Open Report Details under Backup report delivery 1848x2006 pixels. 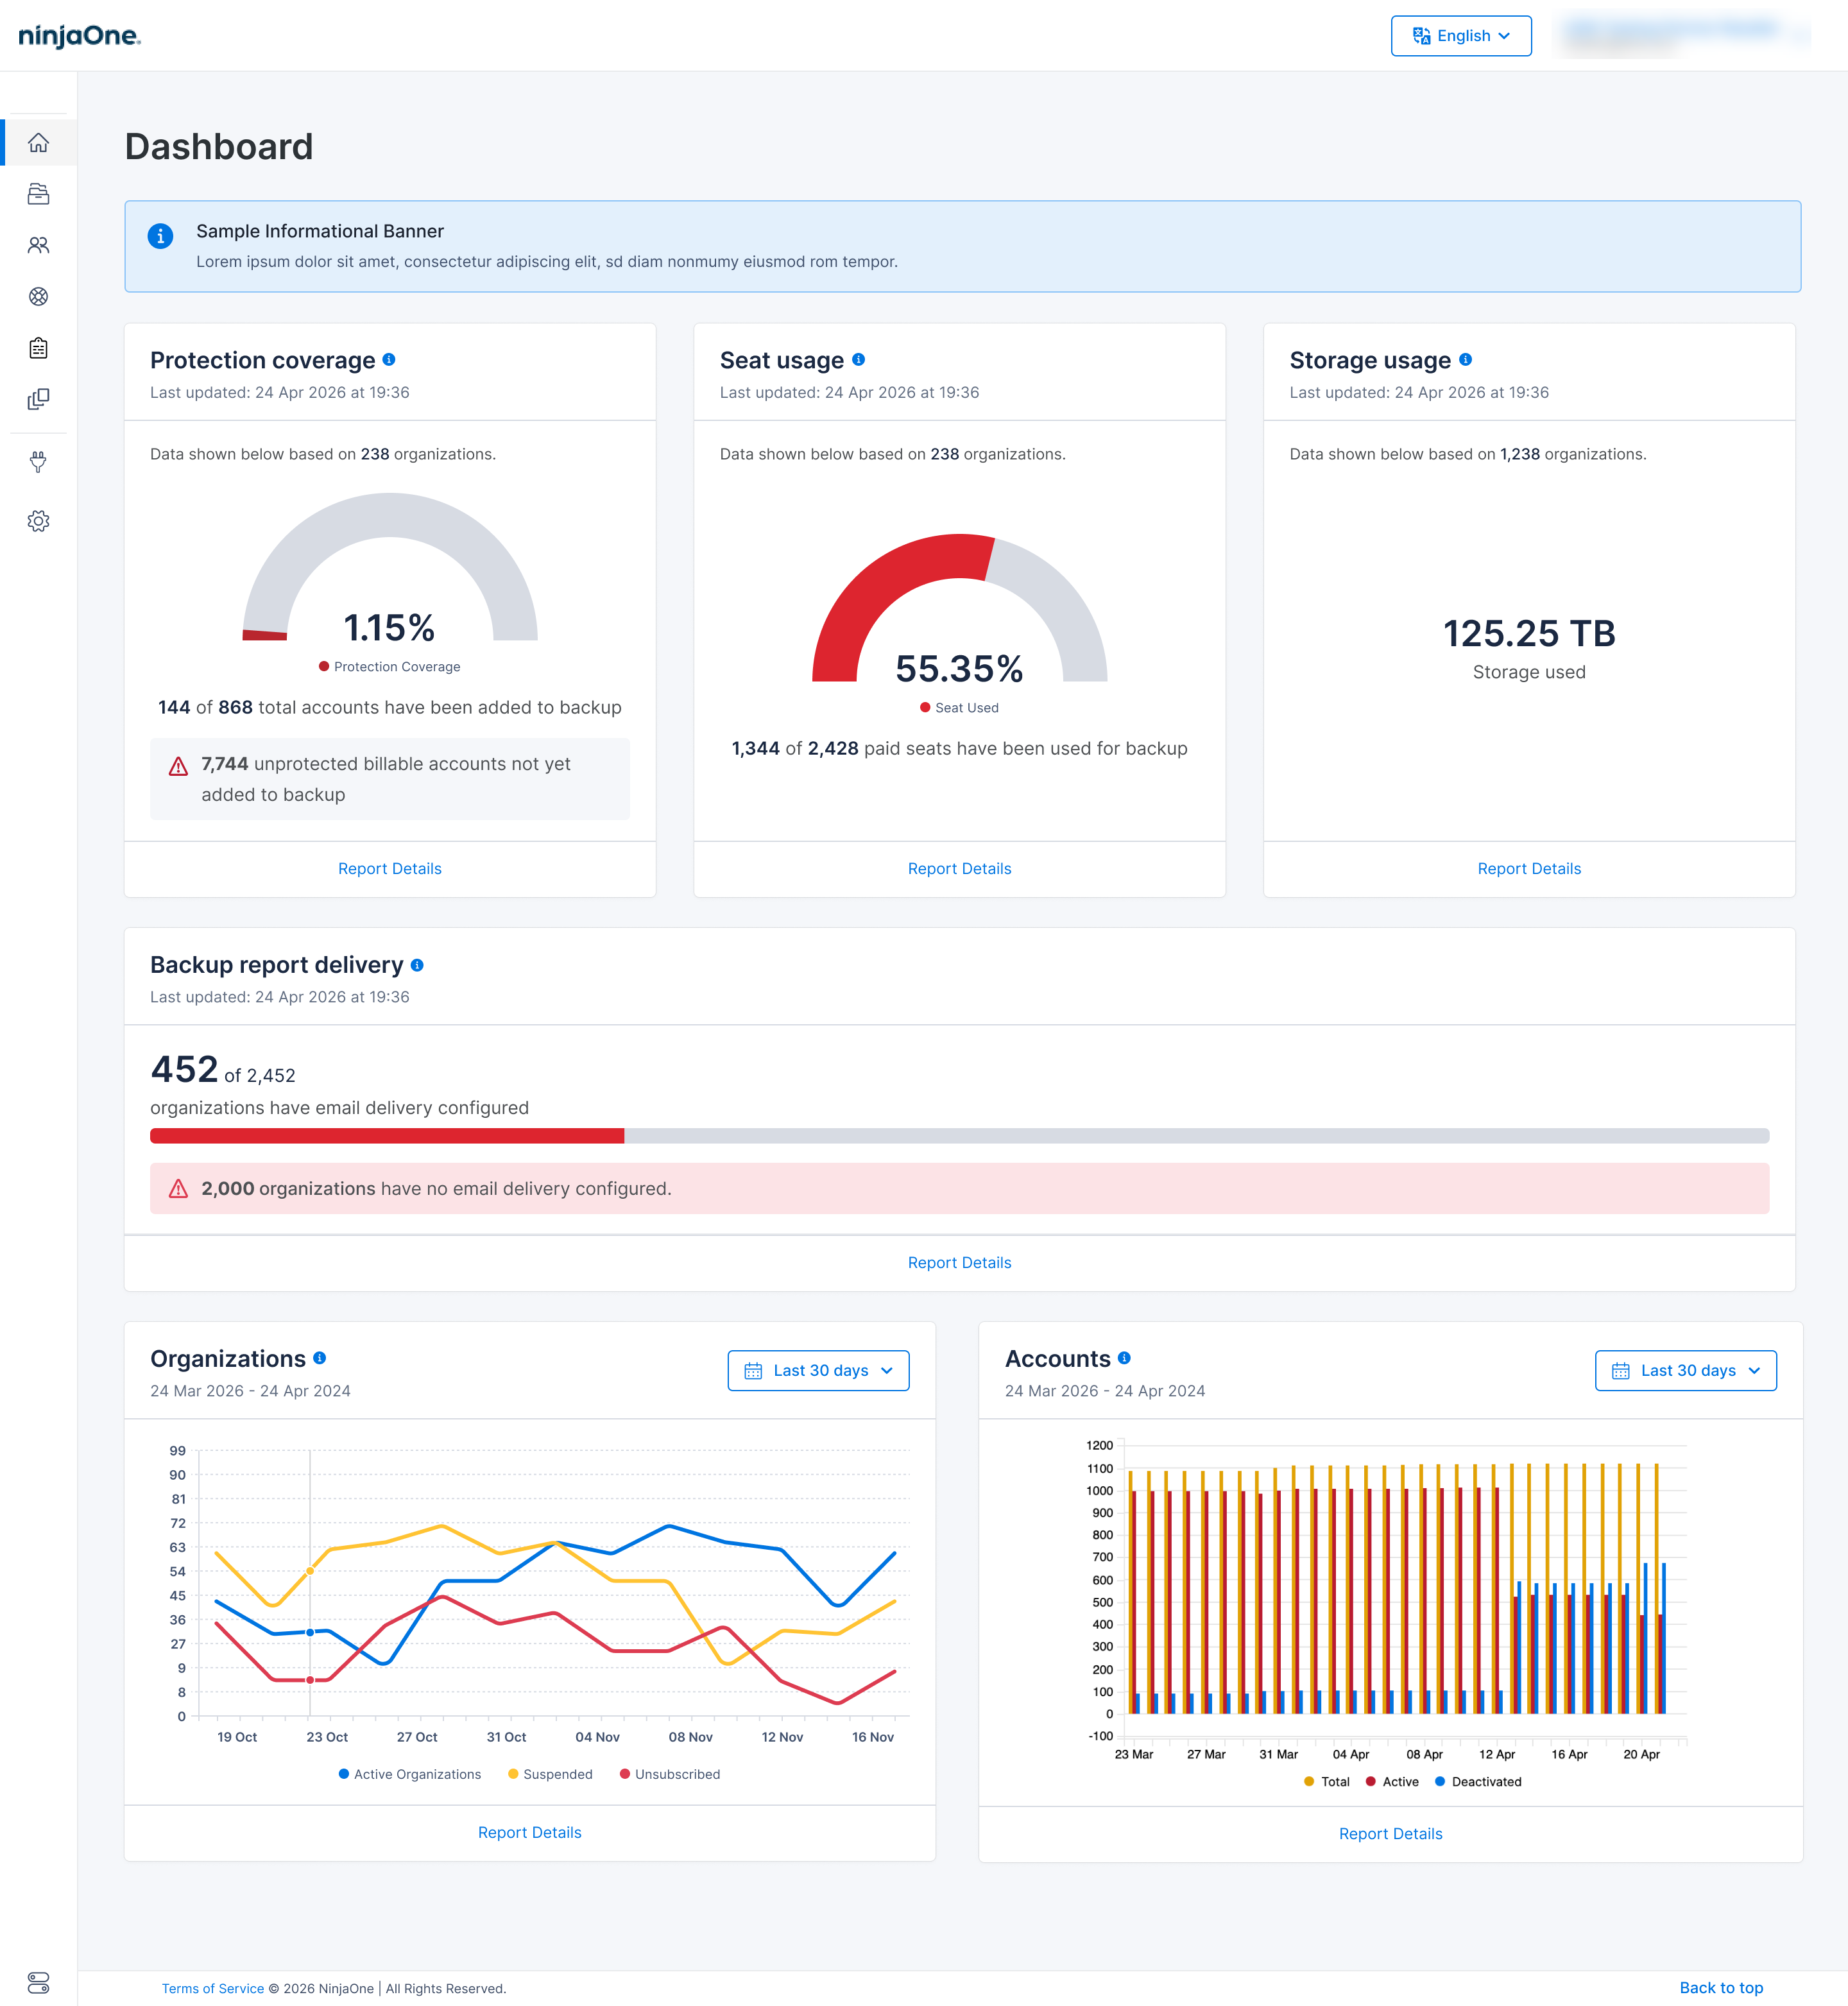[x=959, y=1263]
